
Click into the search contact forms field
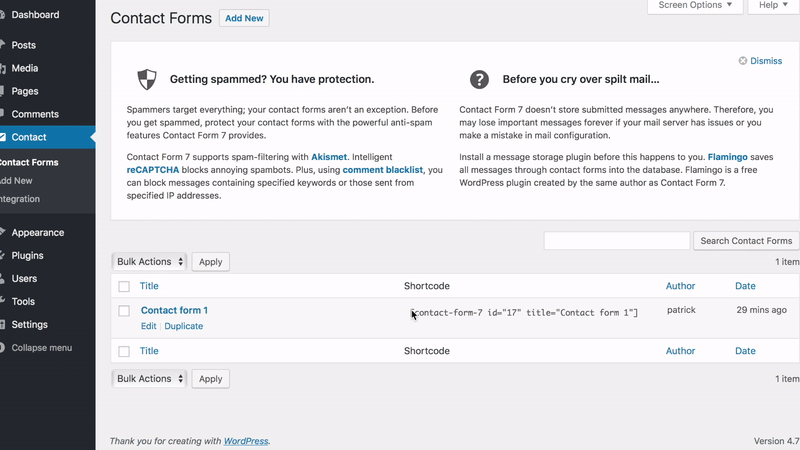617,241
